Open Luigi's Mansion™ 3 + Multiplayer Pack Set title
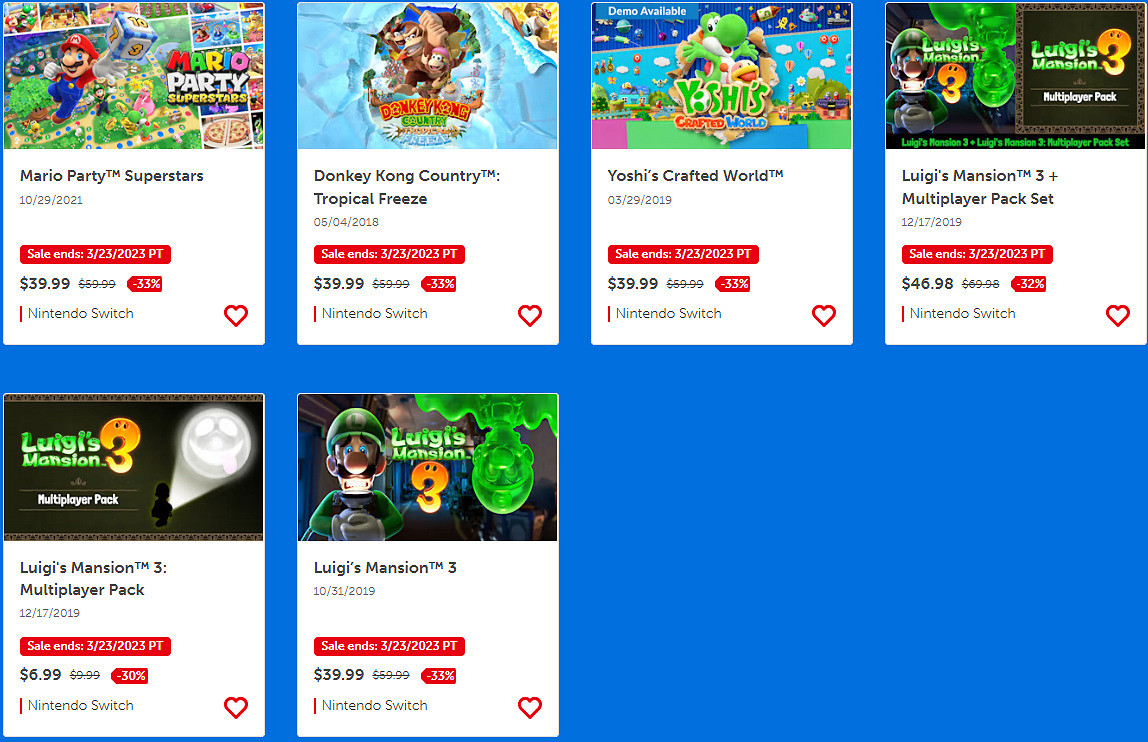Image resolution: width=1148 pixels, height=742 pixels. [x=980, y=187]
